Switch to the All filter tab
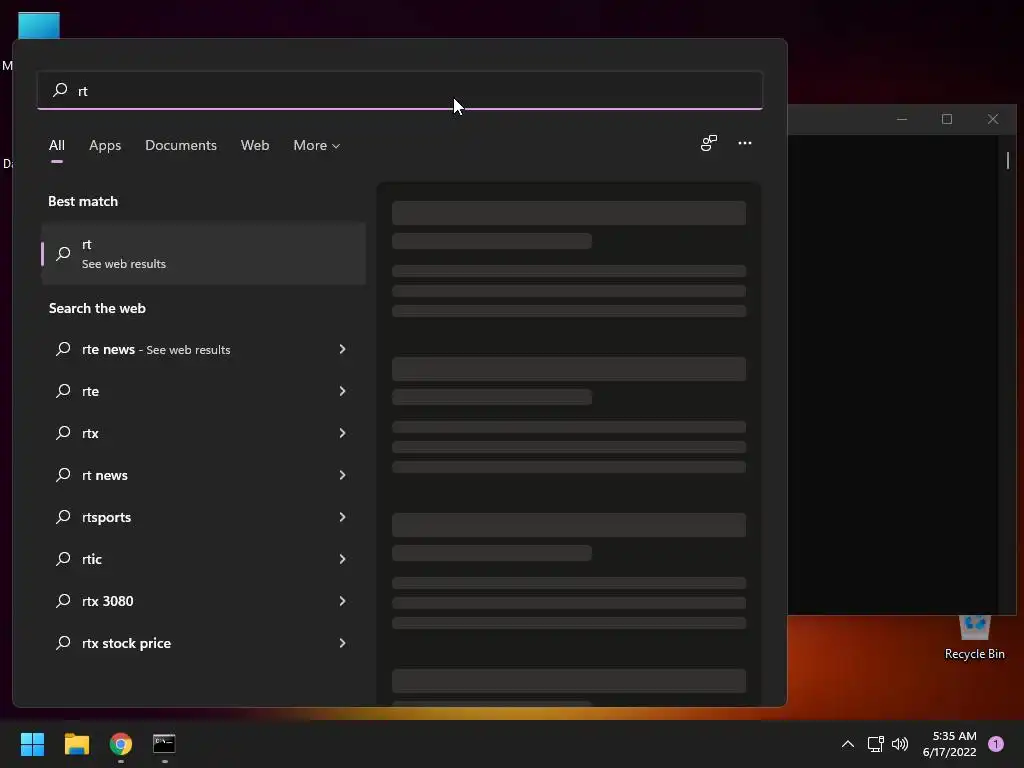Image resolution: width=1024 pixels, height=768 pixels. (x=57, y=145)
